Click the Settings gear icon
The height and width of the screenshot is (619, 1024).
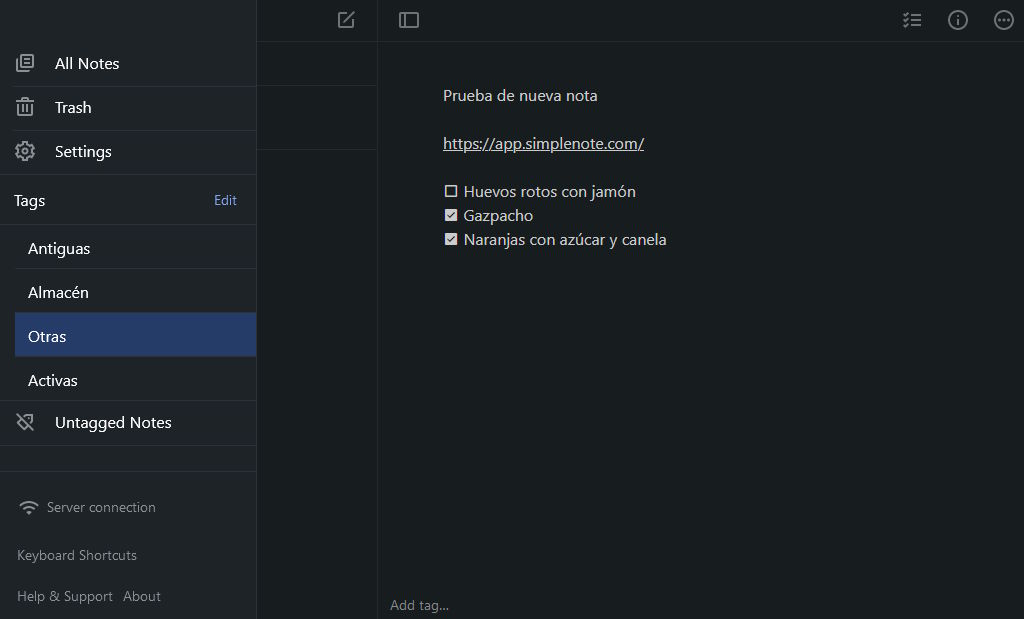click(x=25, y=151)
